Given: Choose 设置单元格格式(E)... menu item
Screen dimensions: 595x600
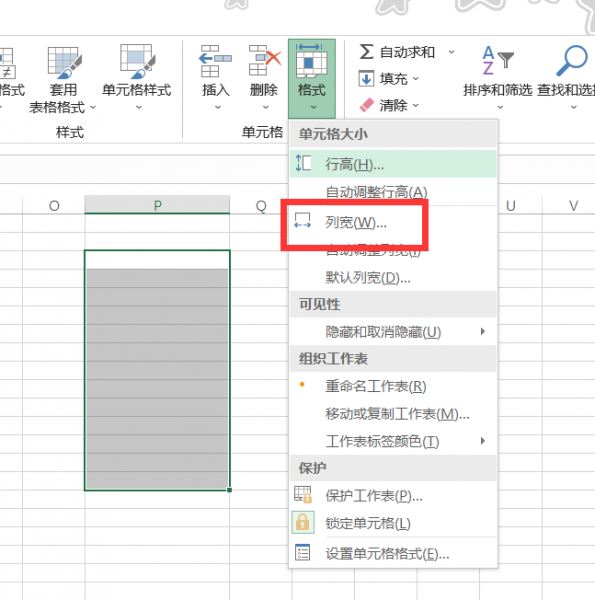Looking at the screenshot, I should click(x=393, y=553).
